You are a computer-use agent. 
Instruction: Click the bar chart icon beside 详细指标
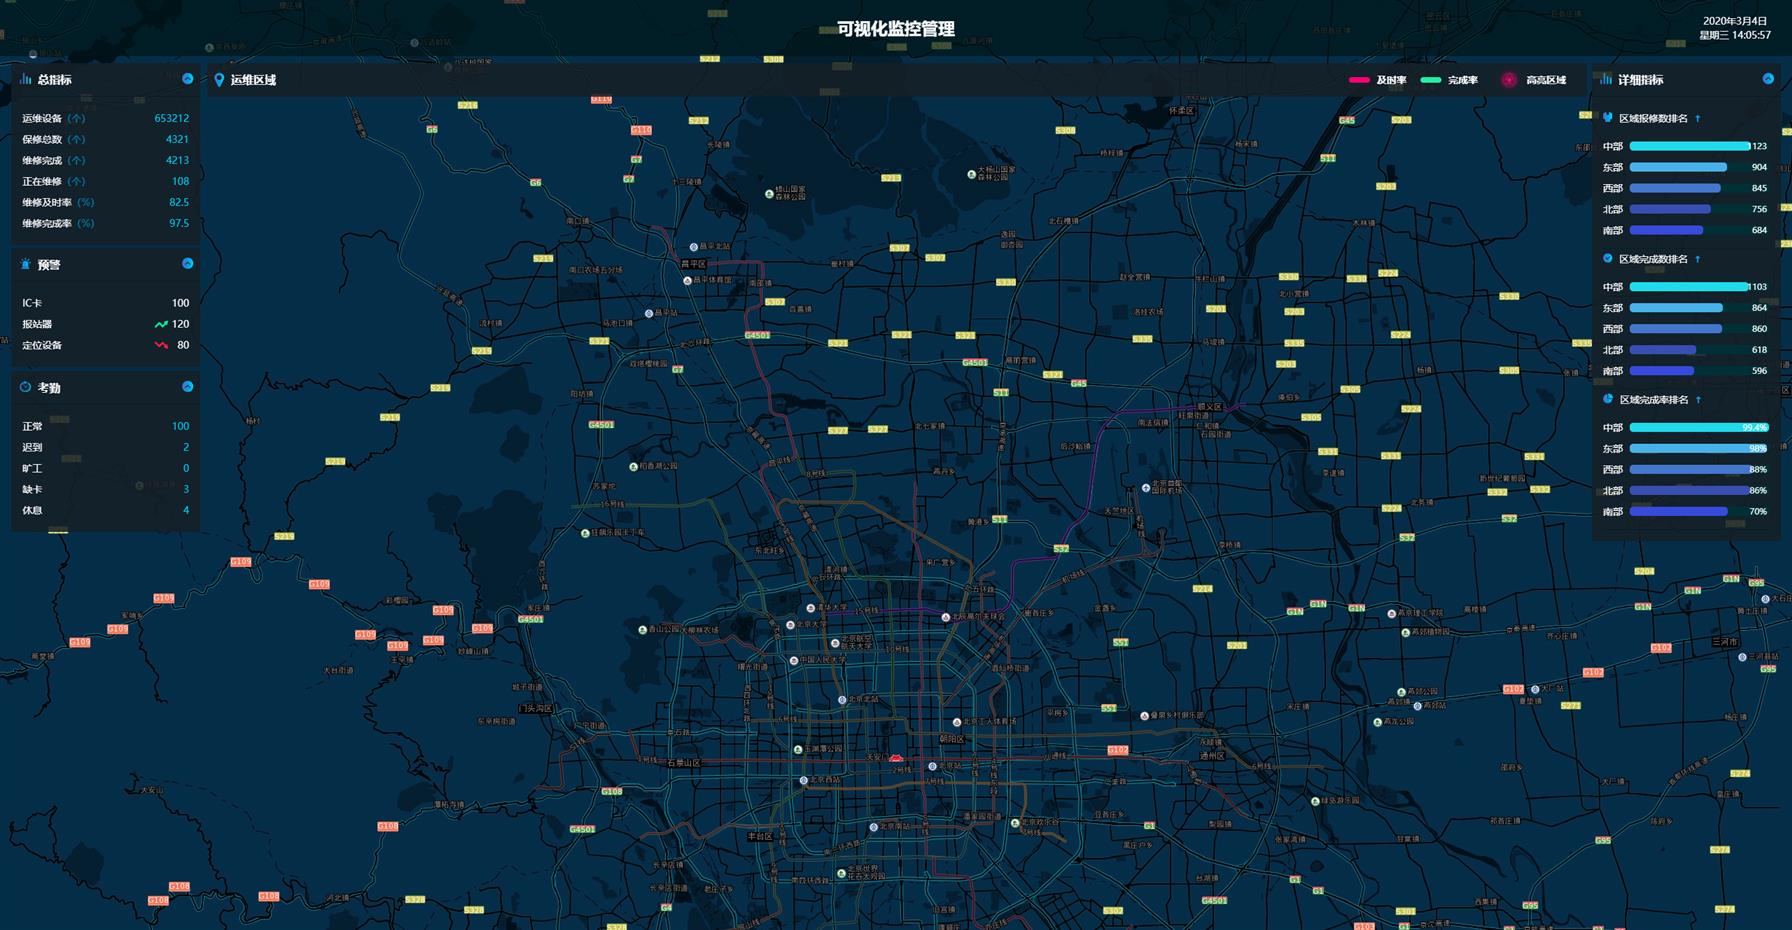click(x=1606, y=78)
